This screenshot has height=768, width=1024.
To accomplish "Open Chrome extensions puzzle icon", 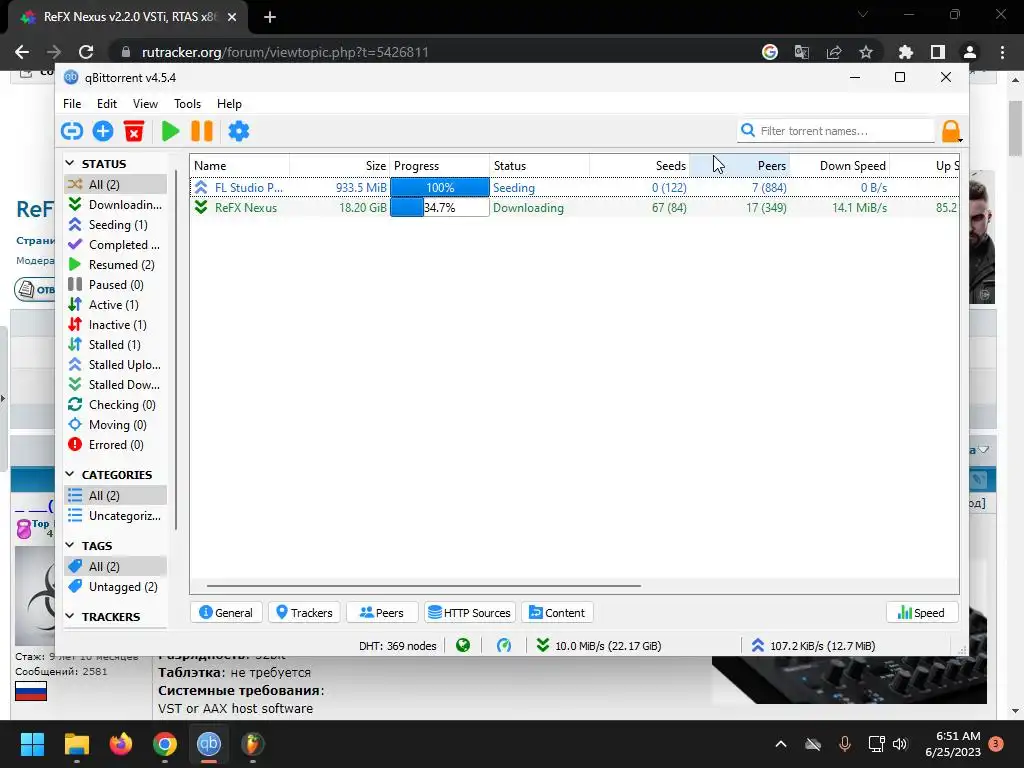I will pos(905,52).
